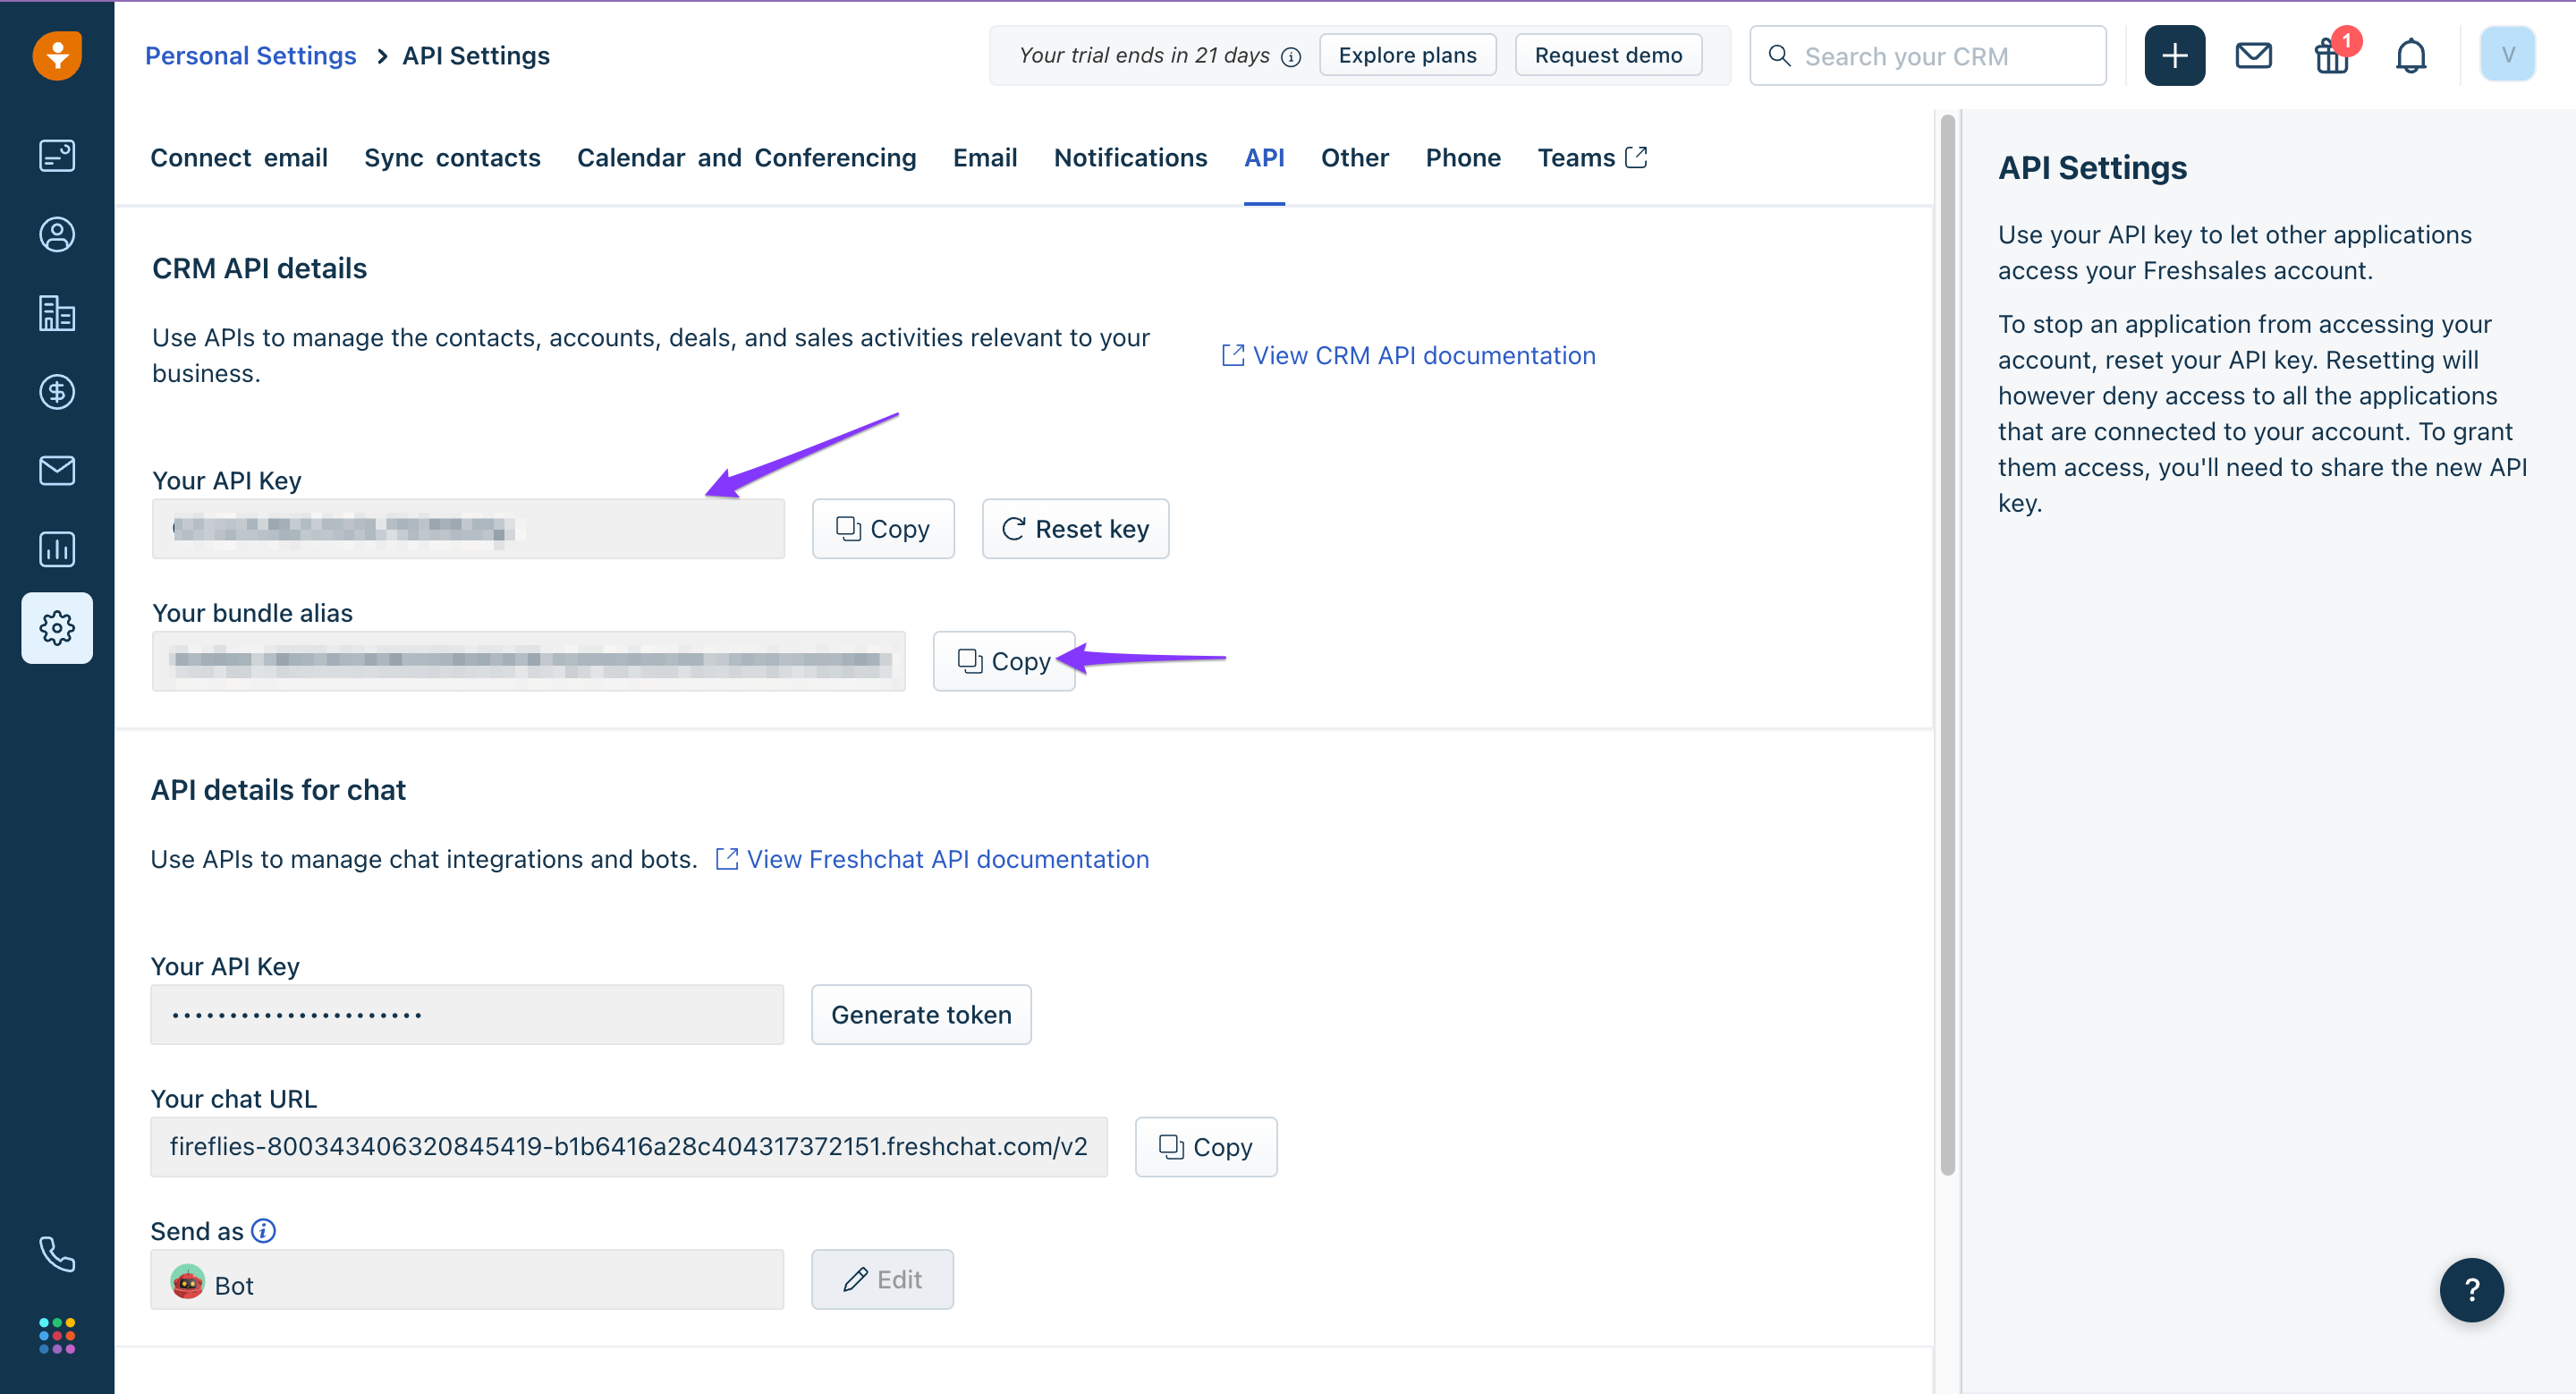This screenshot has width=2576, height=1394.
Task: Open the Reports chart icon in sidebar
Action: (57, 549)
